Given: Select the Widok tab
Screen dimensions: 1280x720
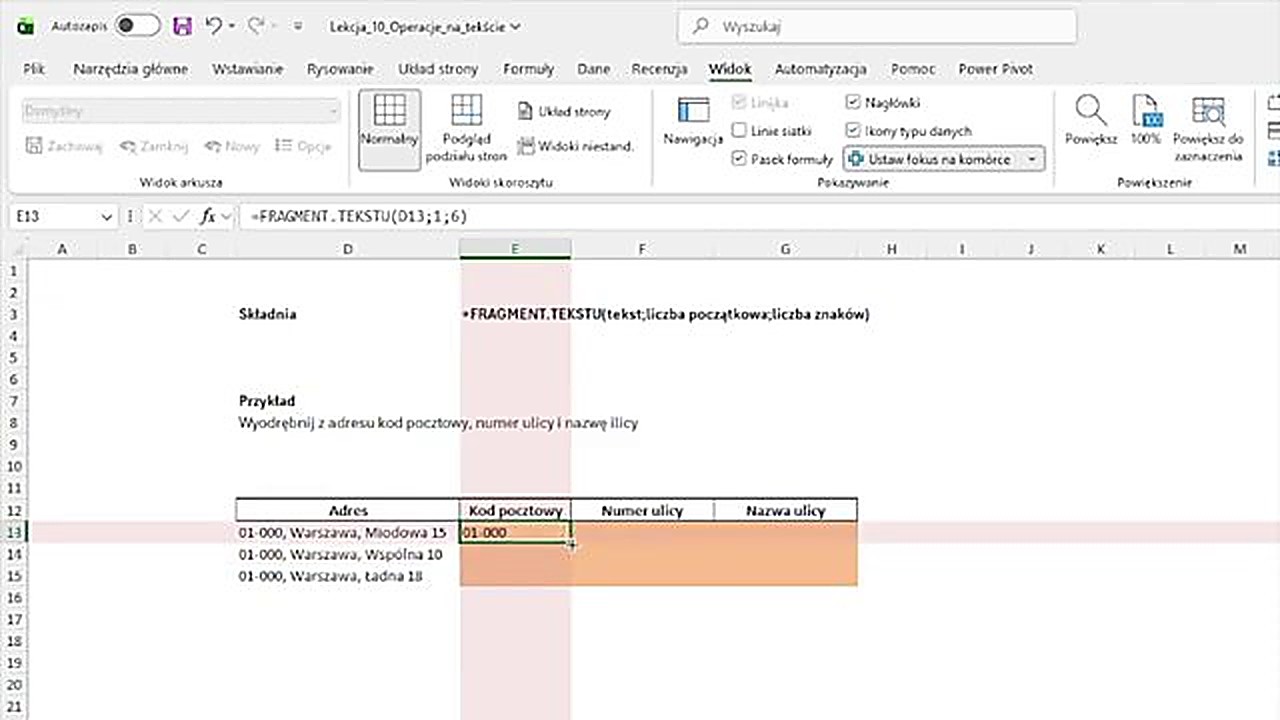Looking at the screenshot, I should 730,69.
